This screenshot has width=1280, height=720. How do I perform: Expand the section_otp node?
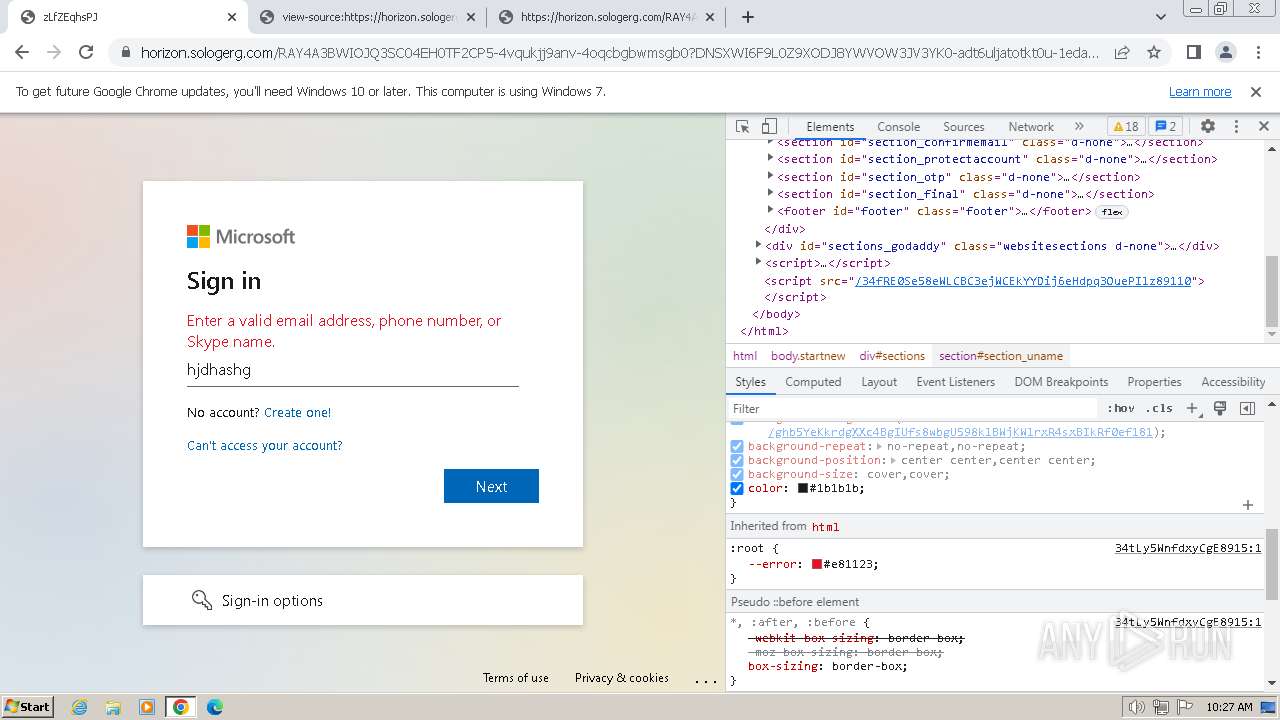coord(770,176)
